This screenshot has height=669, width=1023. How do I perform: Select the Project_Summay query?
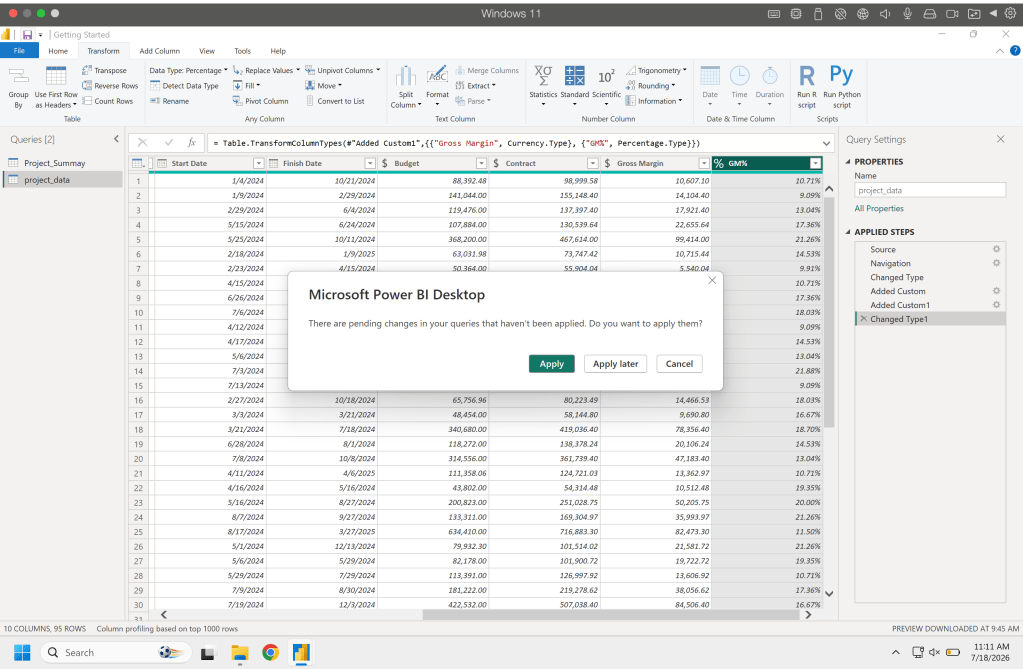[x=55, y=163]
